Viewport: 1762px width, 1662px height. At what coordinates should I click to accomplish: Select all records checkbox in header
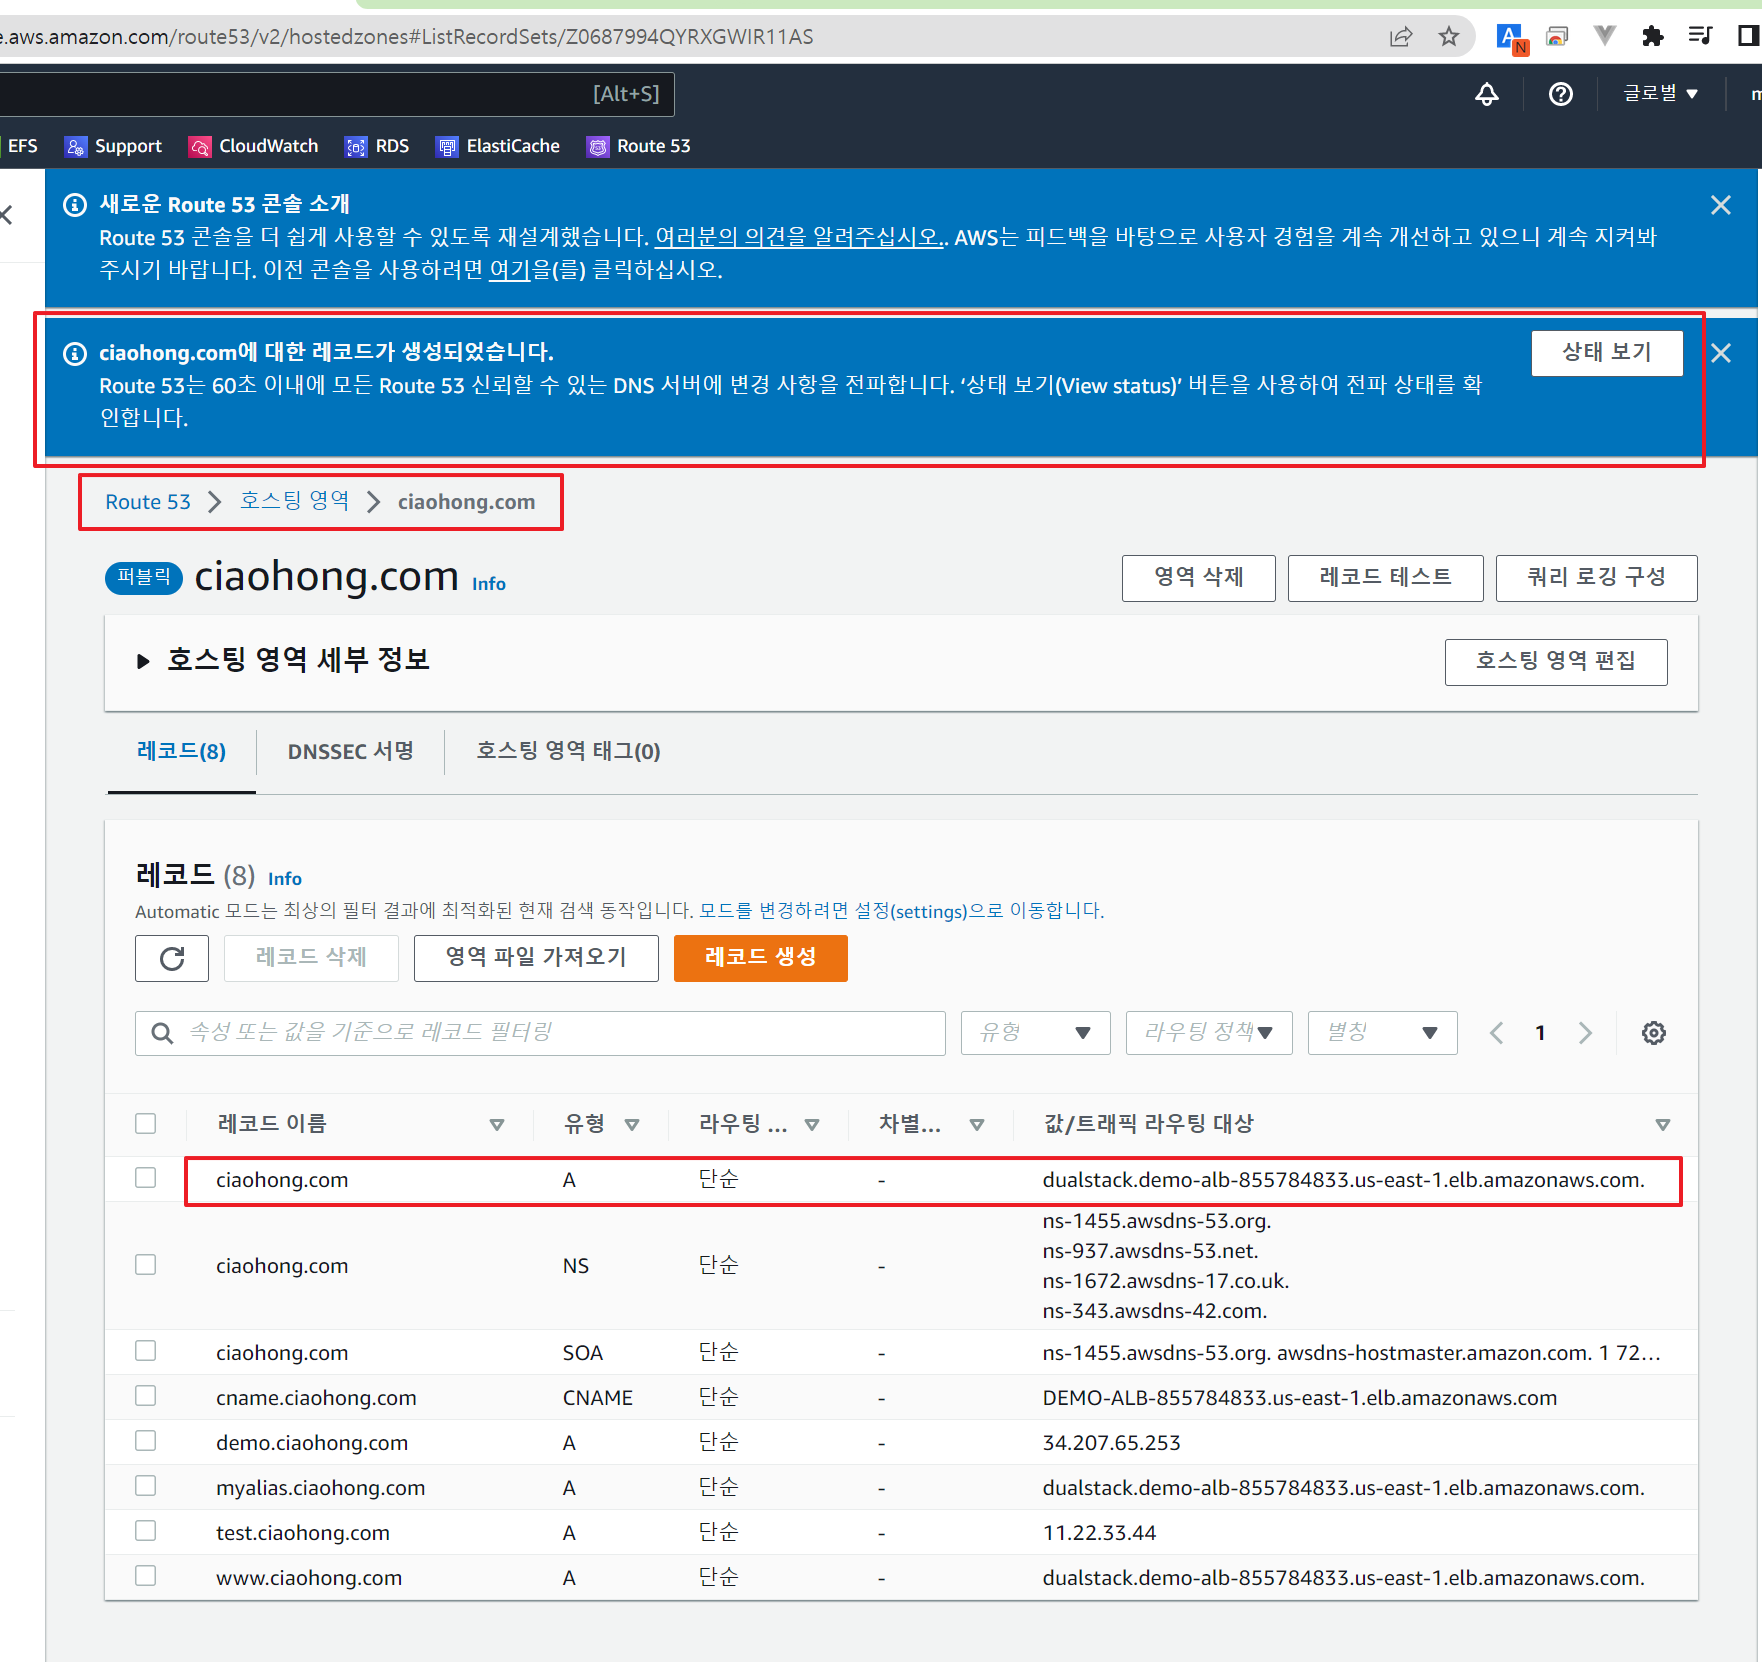[146, 1124]
